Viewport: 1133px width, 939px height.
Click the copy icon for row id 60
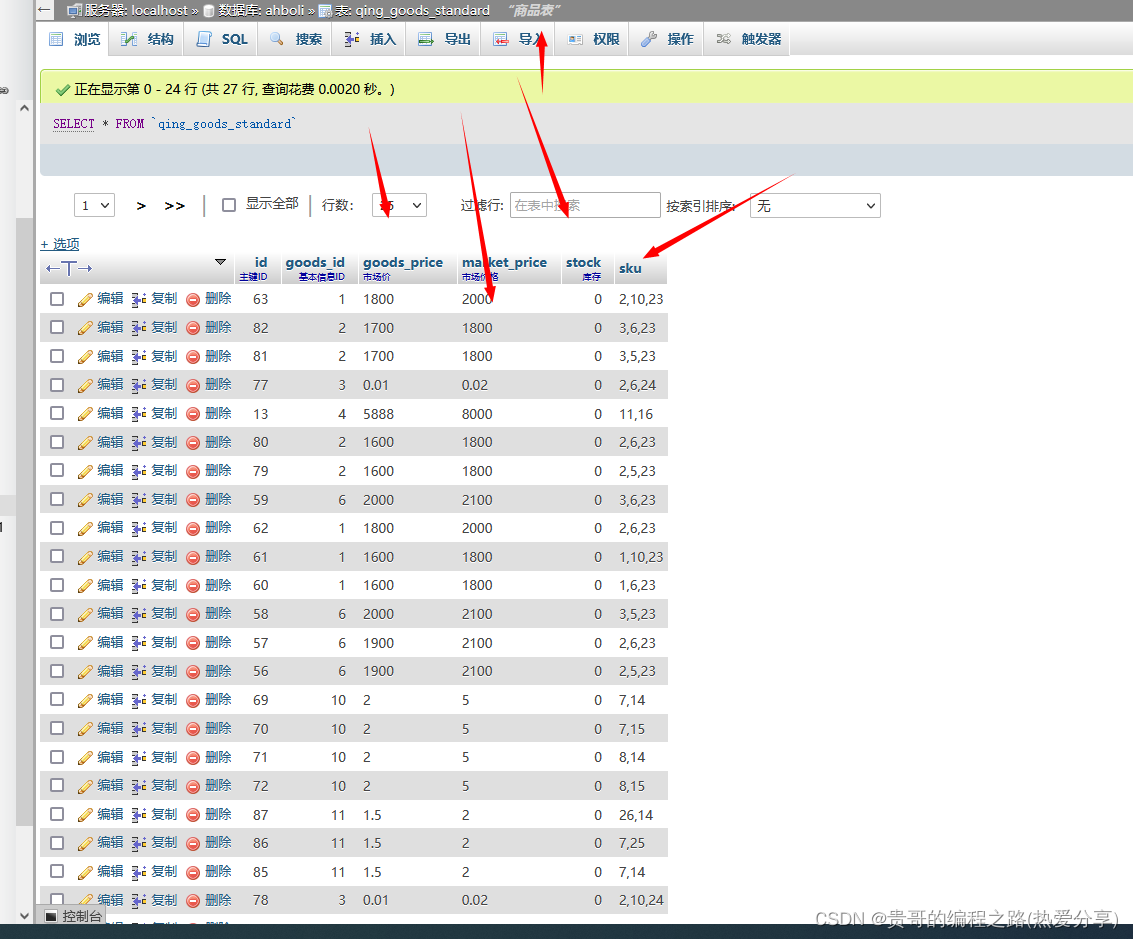click(x=139, y=585)
